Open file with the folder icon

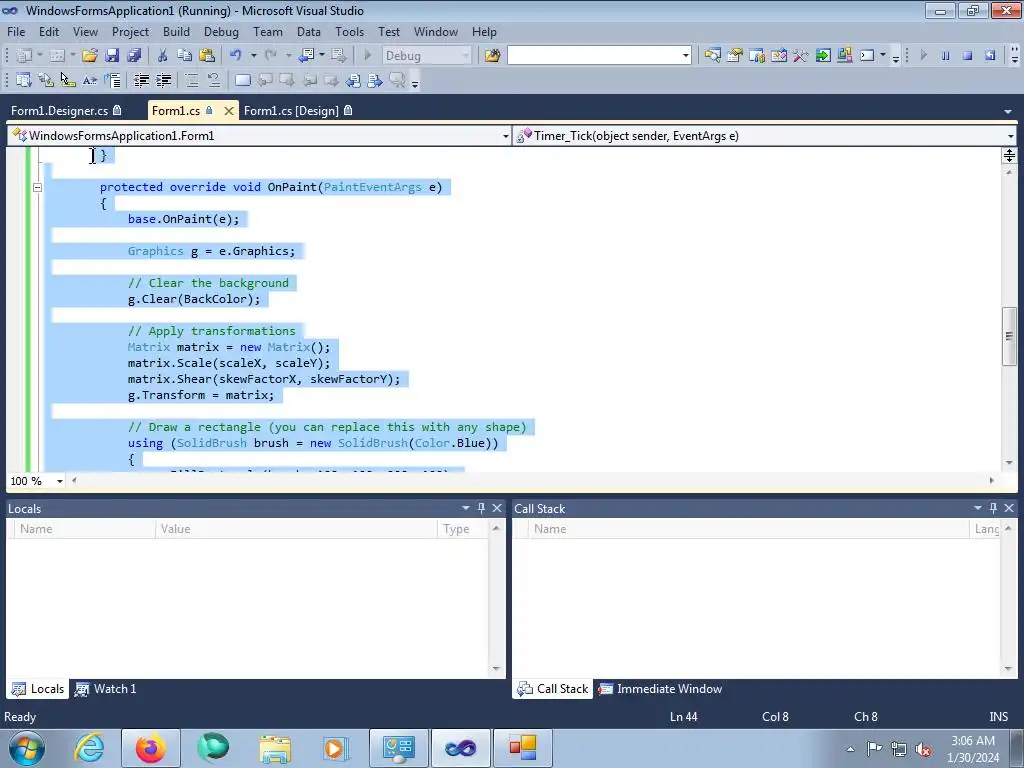[x=90, y=56]
